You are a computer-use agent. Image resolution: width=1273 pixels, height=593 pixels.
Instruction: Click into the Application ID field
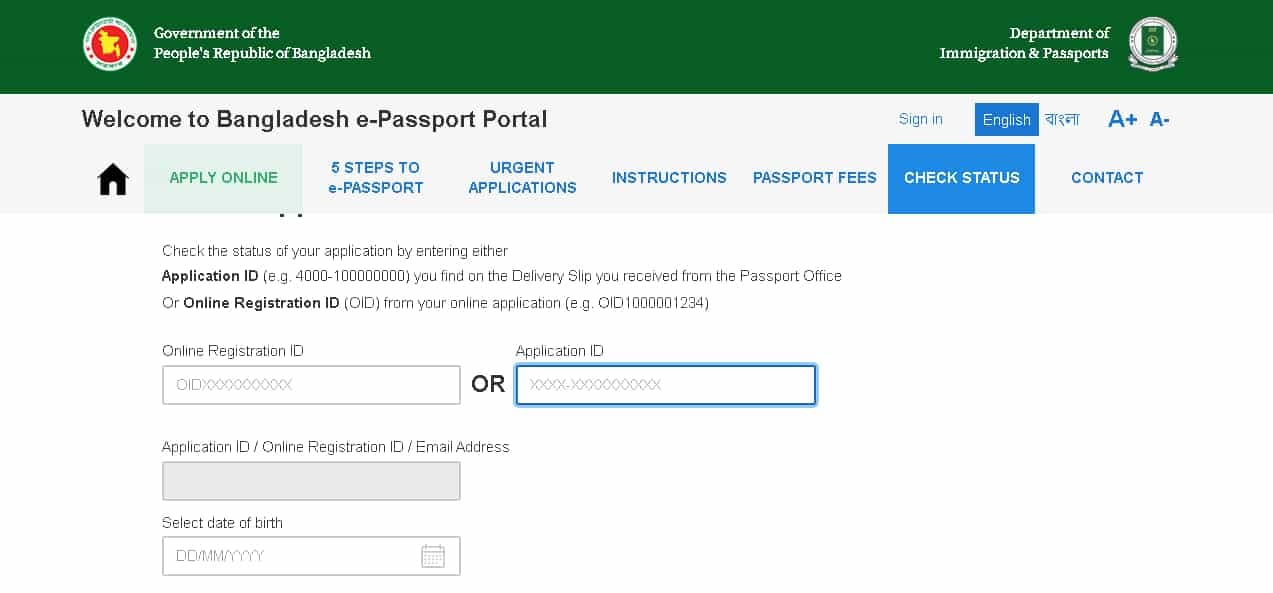pyautogui.click(x=666, y=385)
